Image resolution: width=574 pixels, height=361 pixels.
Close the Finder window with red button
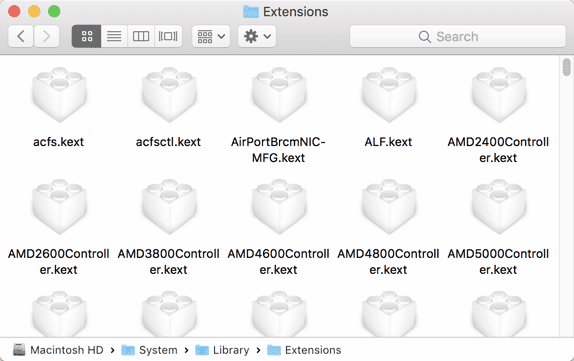pyautogui.click(x=14, y=11)
